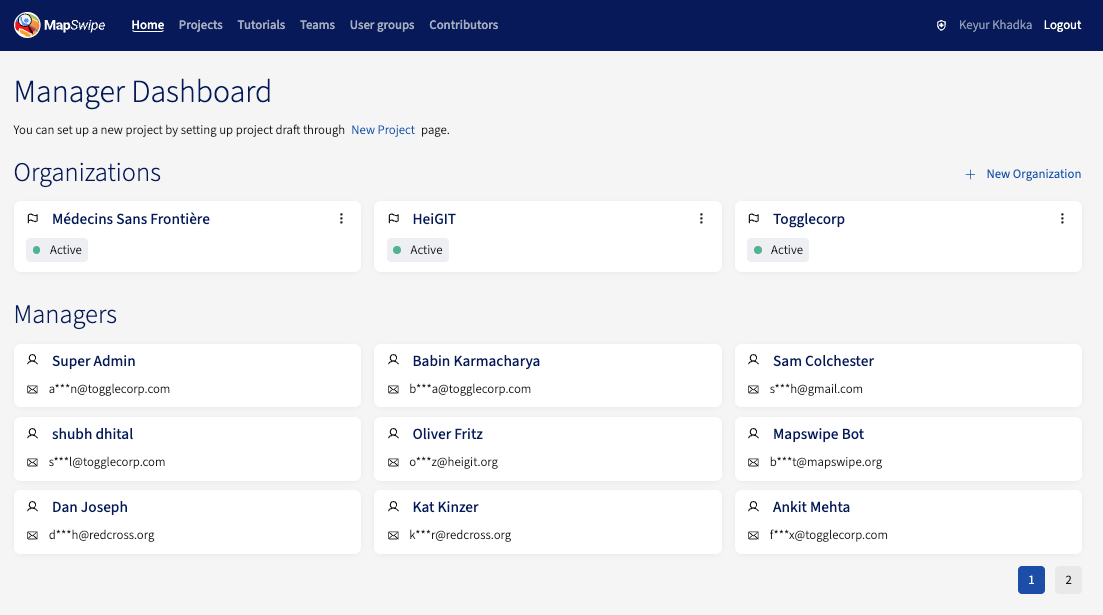Follow the New Project link
The width and height of the screenshot is (1103, 615).
(x=383, y=130)
